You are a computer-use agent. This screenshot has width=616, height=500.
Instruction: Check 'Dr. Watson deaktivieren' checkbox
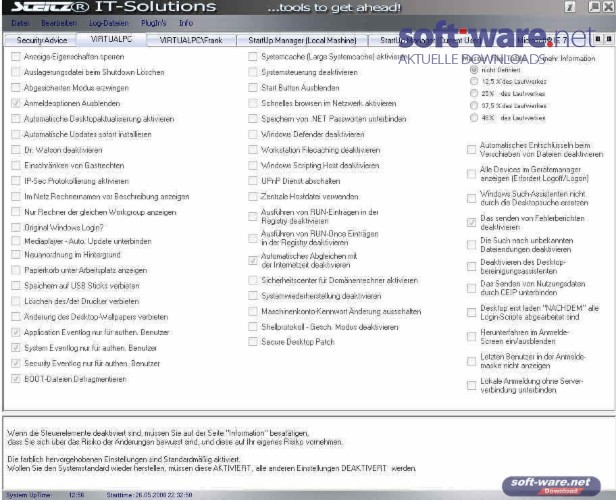pyautogui.click(x=16, y=150)
